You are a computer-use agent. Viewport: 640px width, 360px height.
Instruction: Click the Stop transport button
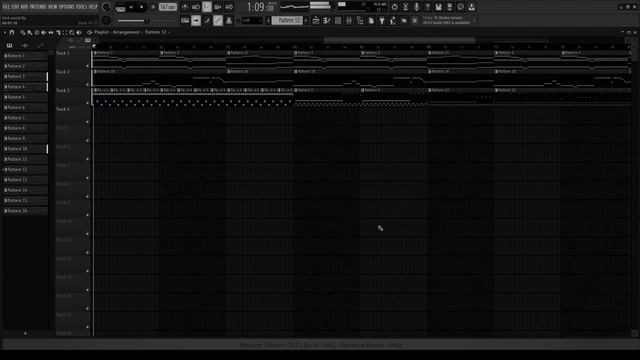[142, 7]
